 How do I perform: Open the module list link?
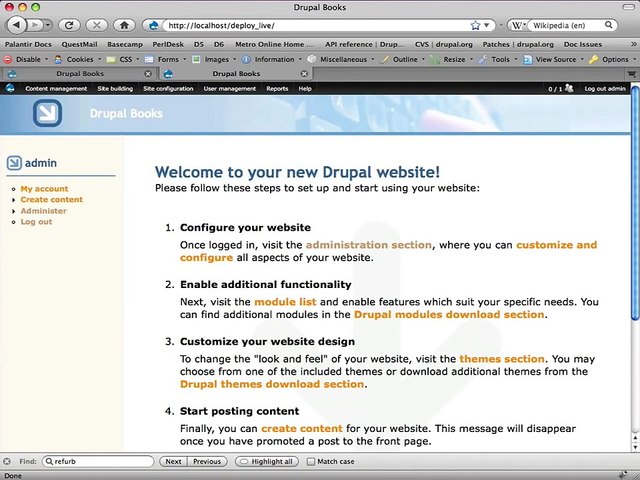[x=285, y=302]
